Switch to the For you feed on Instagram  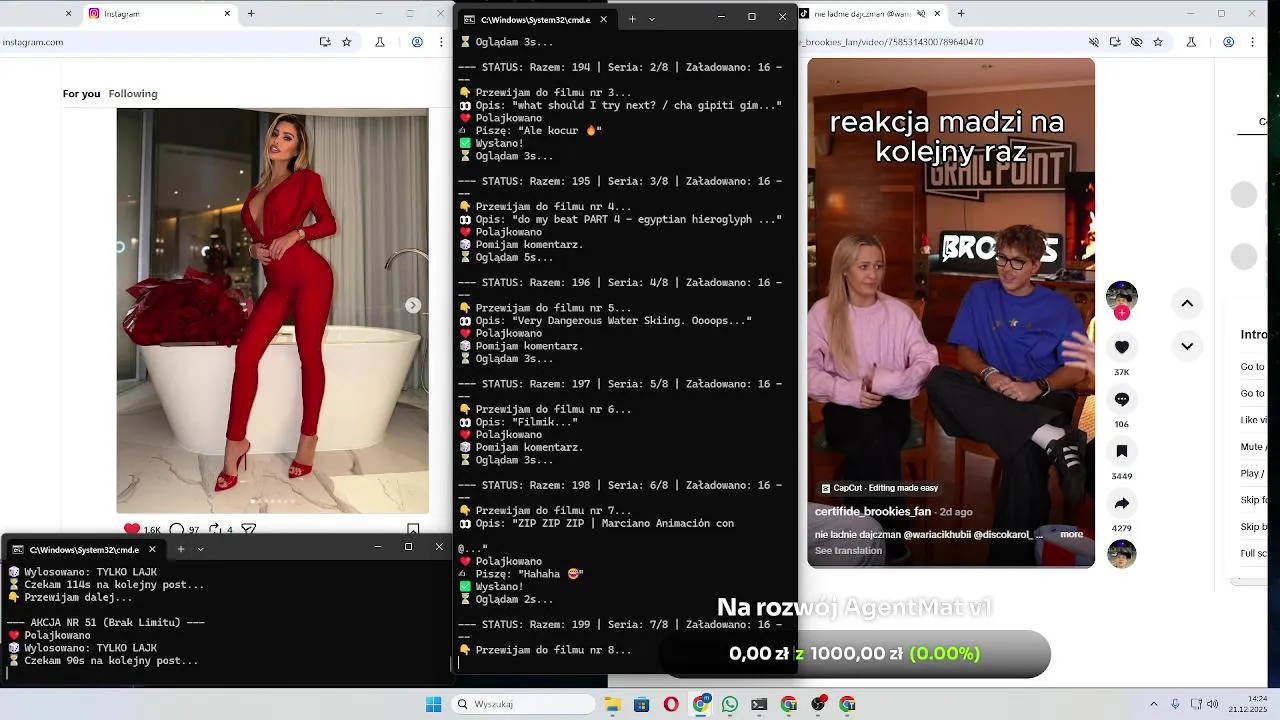click(82, 94)
